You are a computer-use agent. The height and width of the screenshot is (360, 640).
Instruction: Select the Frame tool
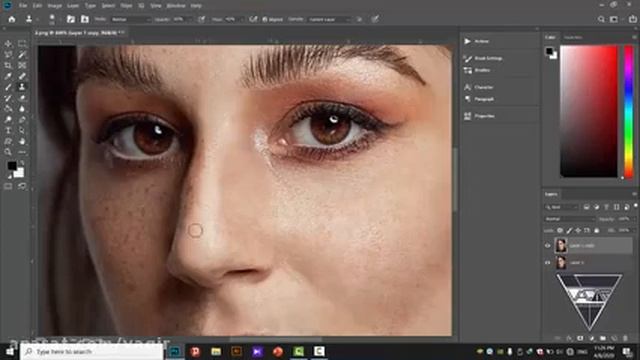click(22, 65)
